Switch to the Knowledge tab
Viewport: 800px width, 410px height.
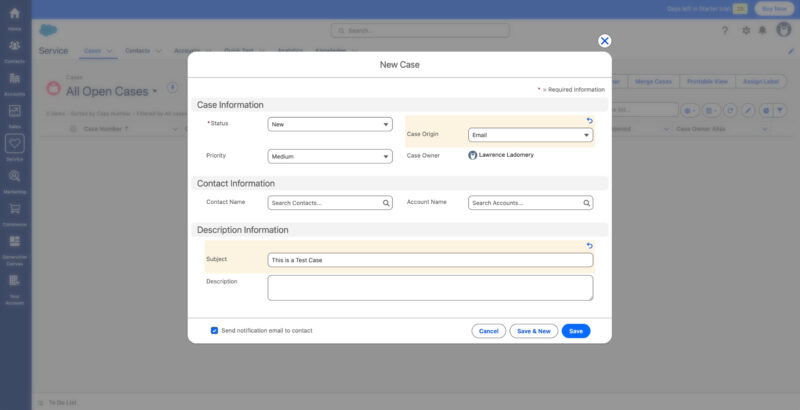(331, 51)
